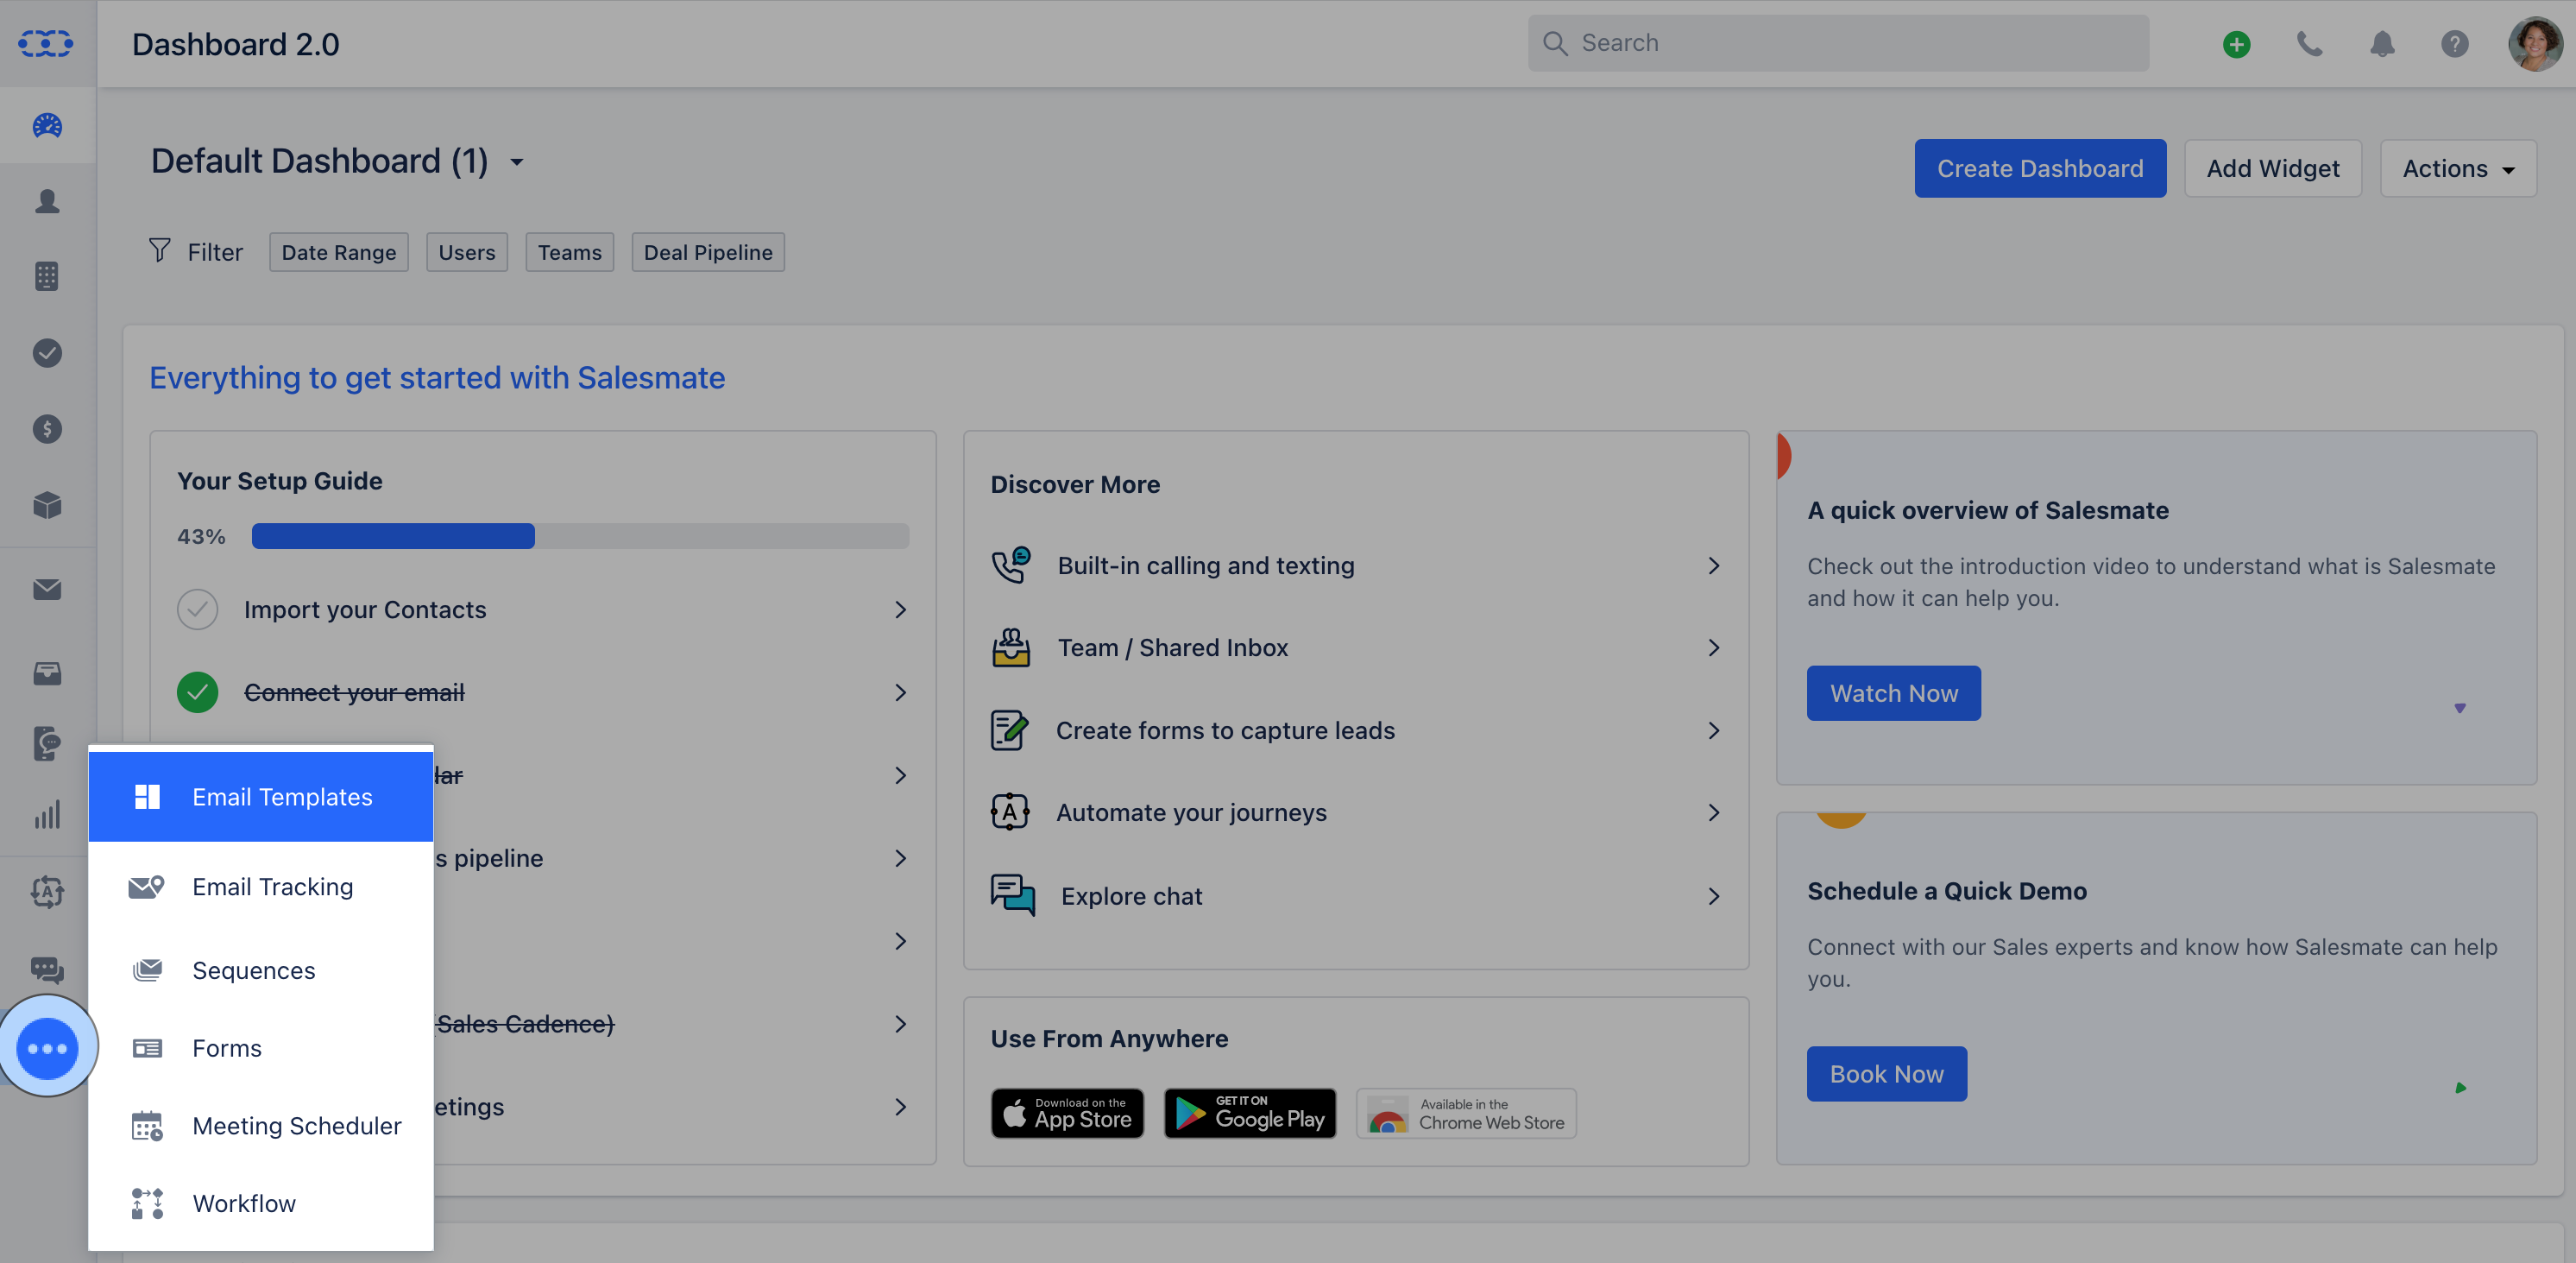Expand Built-in calling and texting chevron

[x=1713, y=566]
